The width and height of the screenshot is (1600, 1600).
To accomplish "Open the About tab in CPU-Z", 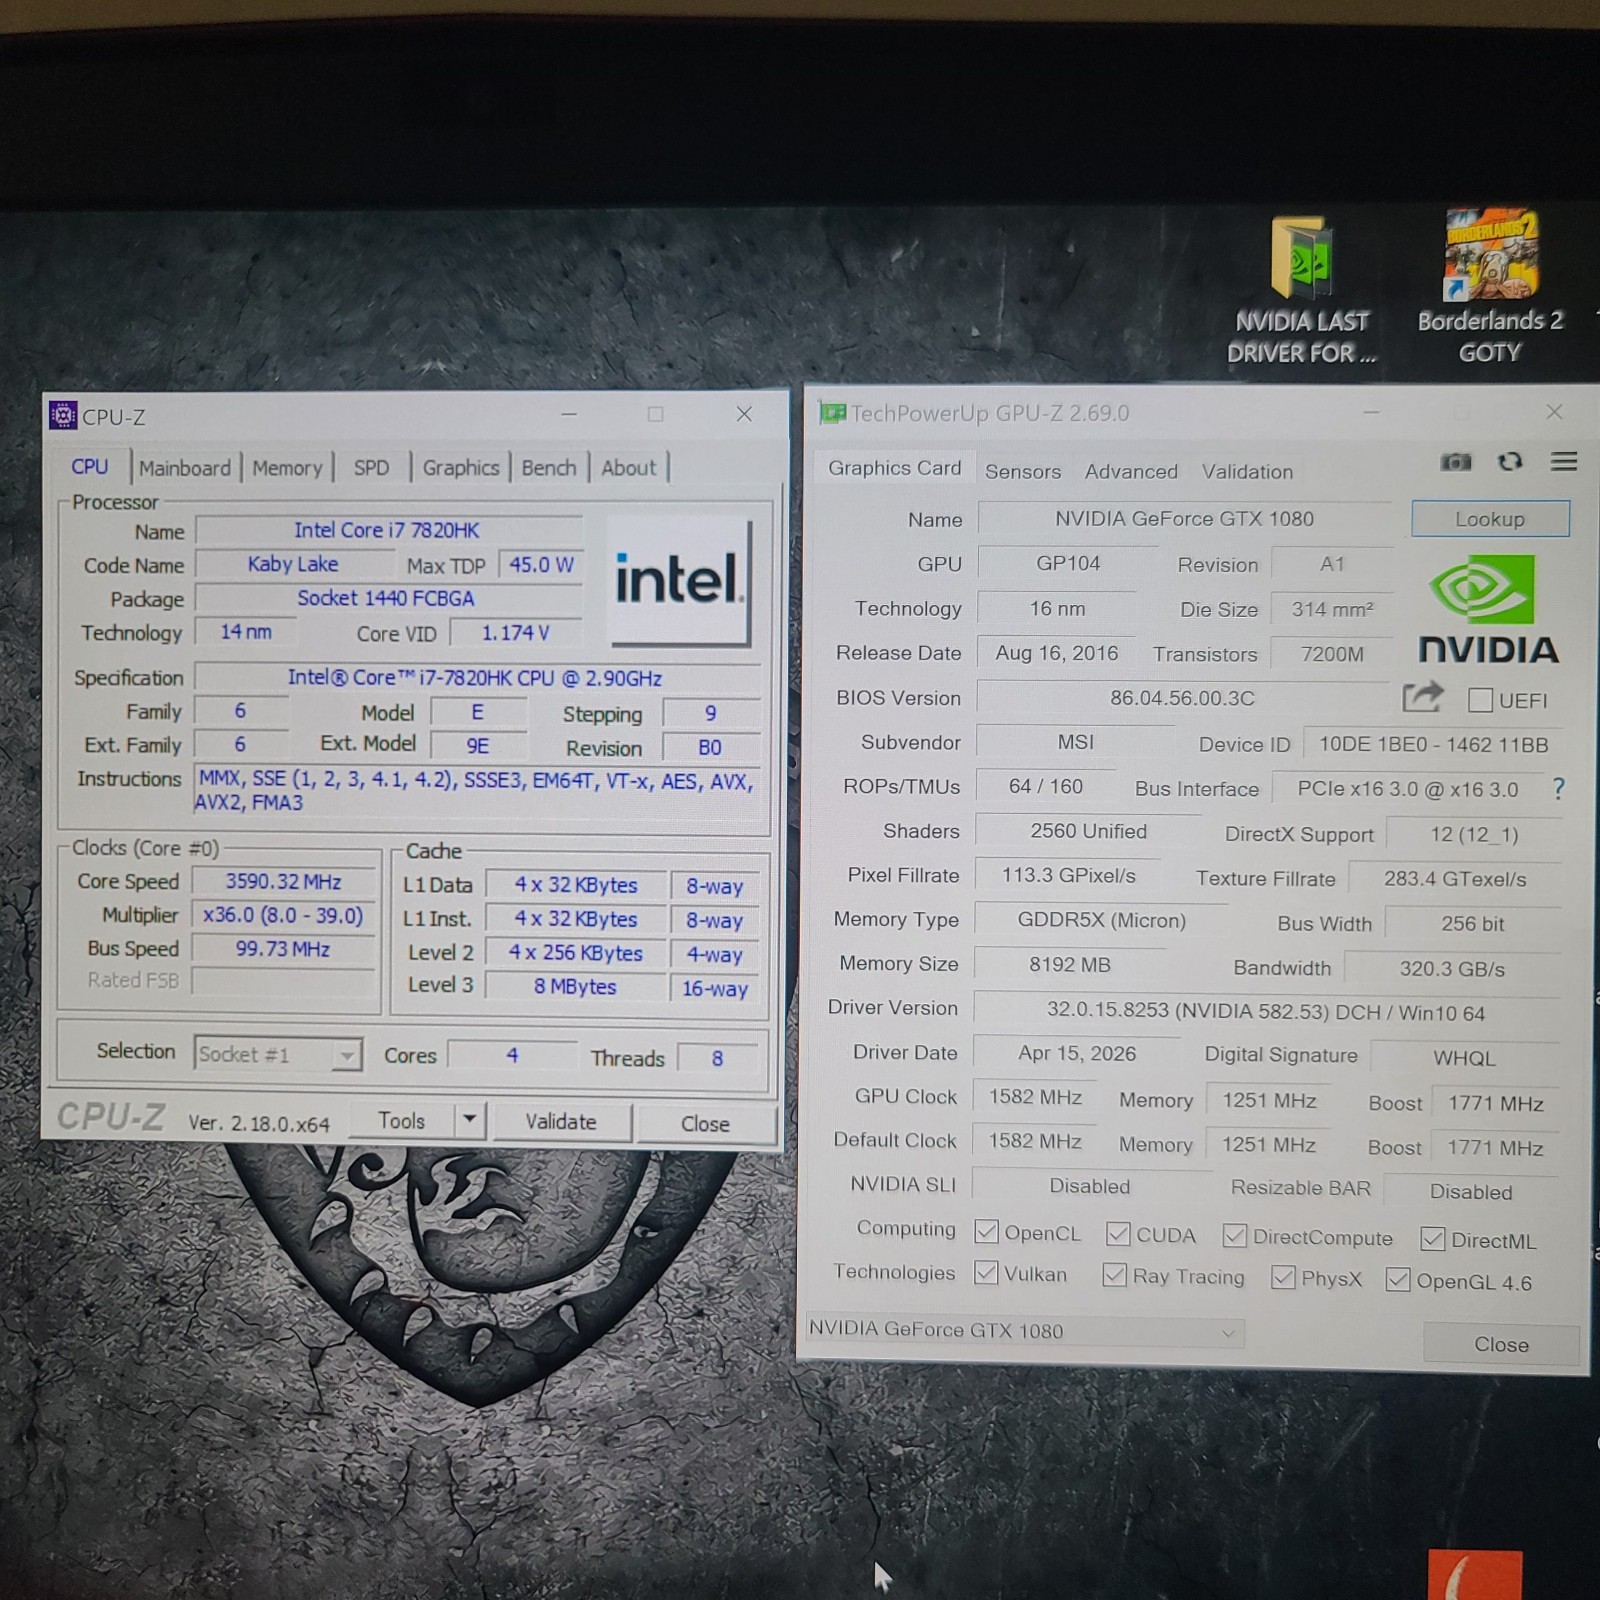I will tap(629, 468).
